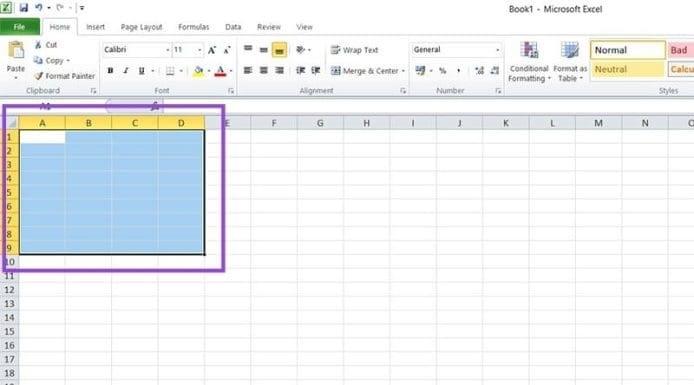Apply the Neutral cell style
This screenshot has height=385, width=694.
(628, 69)
